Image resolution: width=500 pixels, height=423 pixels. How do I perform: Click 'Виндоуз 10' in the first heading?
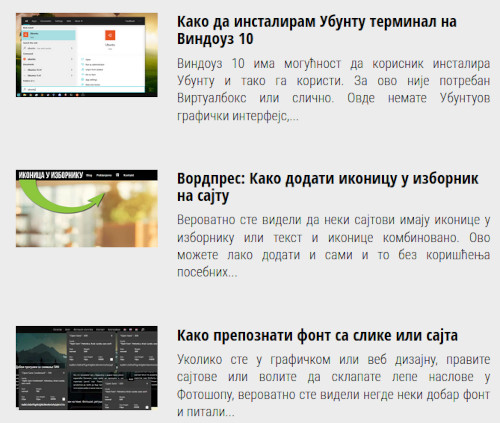[215, 39]
